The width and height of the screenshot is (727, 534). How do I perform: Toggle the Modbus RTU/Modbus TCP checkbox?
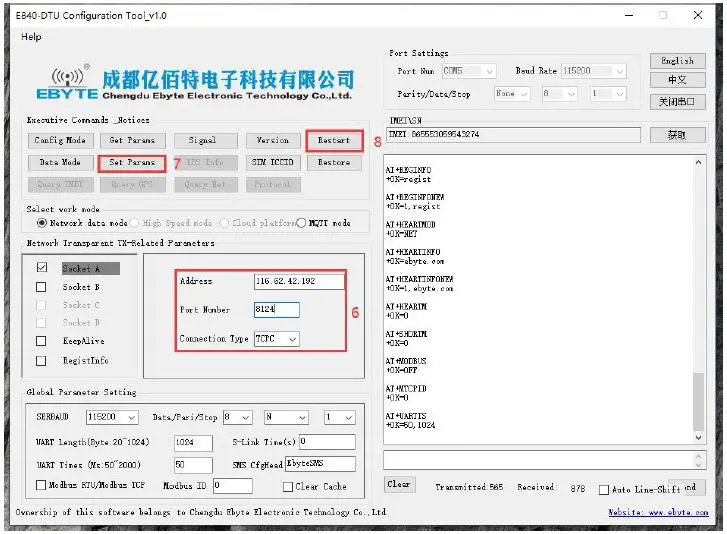click(x=41, y=485)
